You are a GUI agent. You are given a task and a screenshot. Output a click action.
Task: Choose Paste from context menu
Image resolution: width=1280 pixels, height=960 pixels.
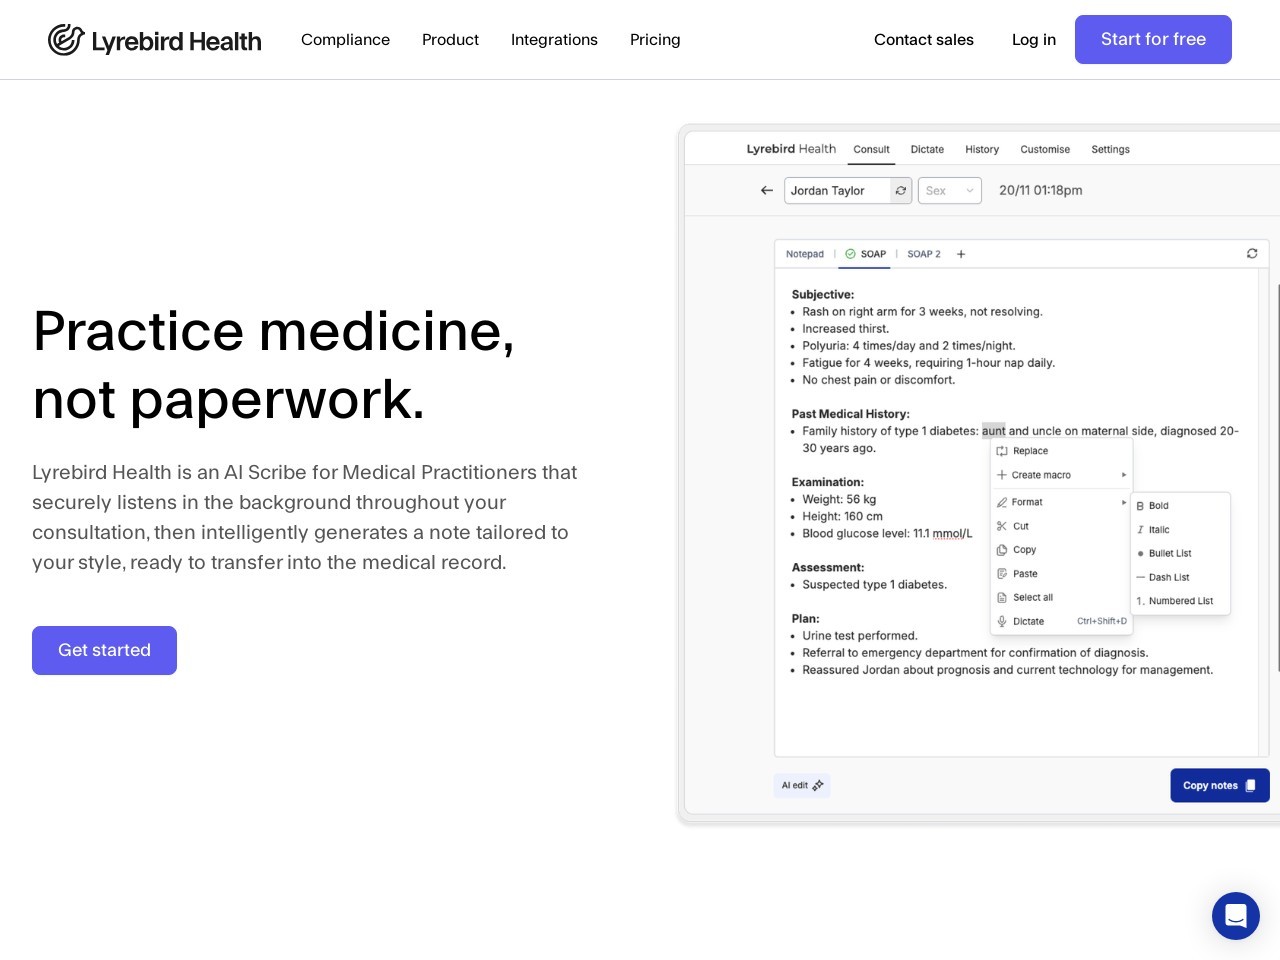pos(1061,574)
